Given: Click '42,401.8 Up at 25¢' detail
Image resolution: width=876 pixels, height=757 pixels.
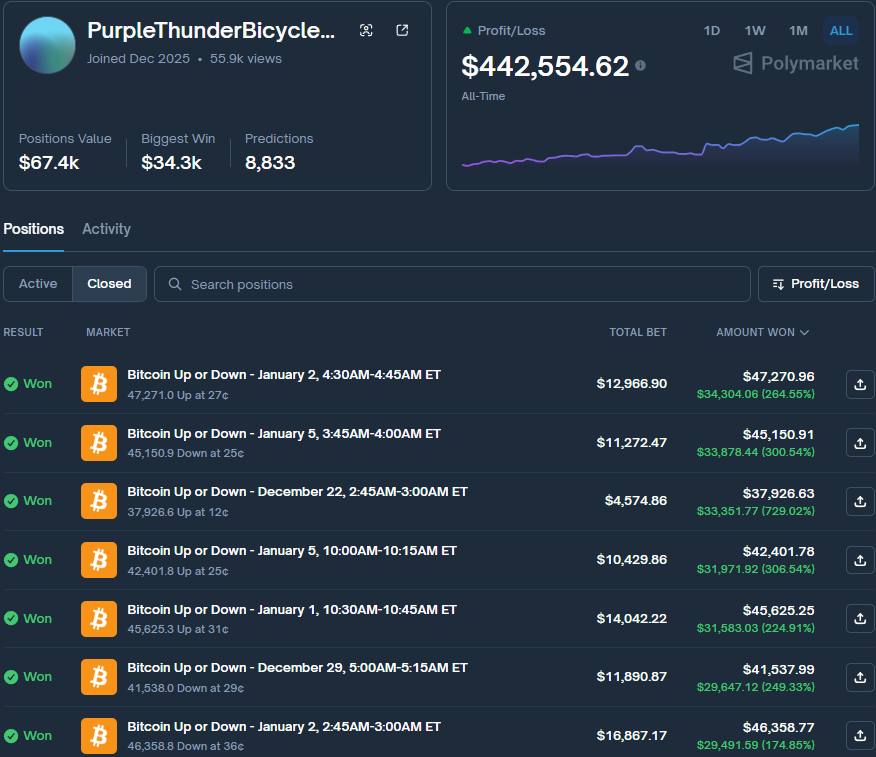Looking at the screenshot, I should pyautogui.click(x=178, y=571).
